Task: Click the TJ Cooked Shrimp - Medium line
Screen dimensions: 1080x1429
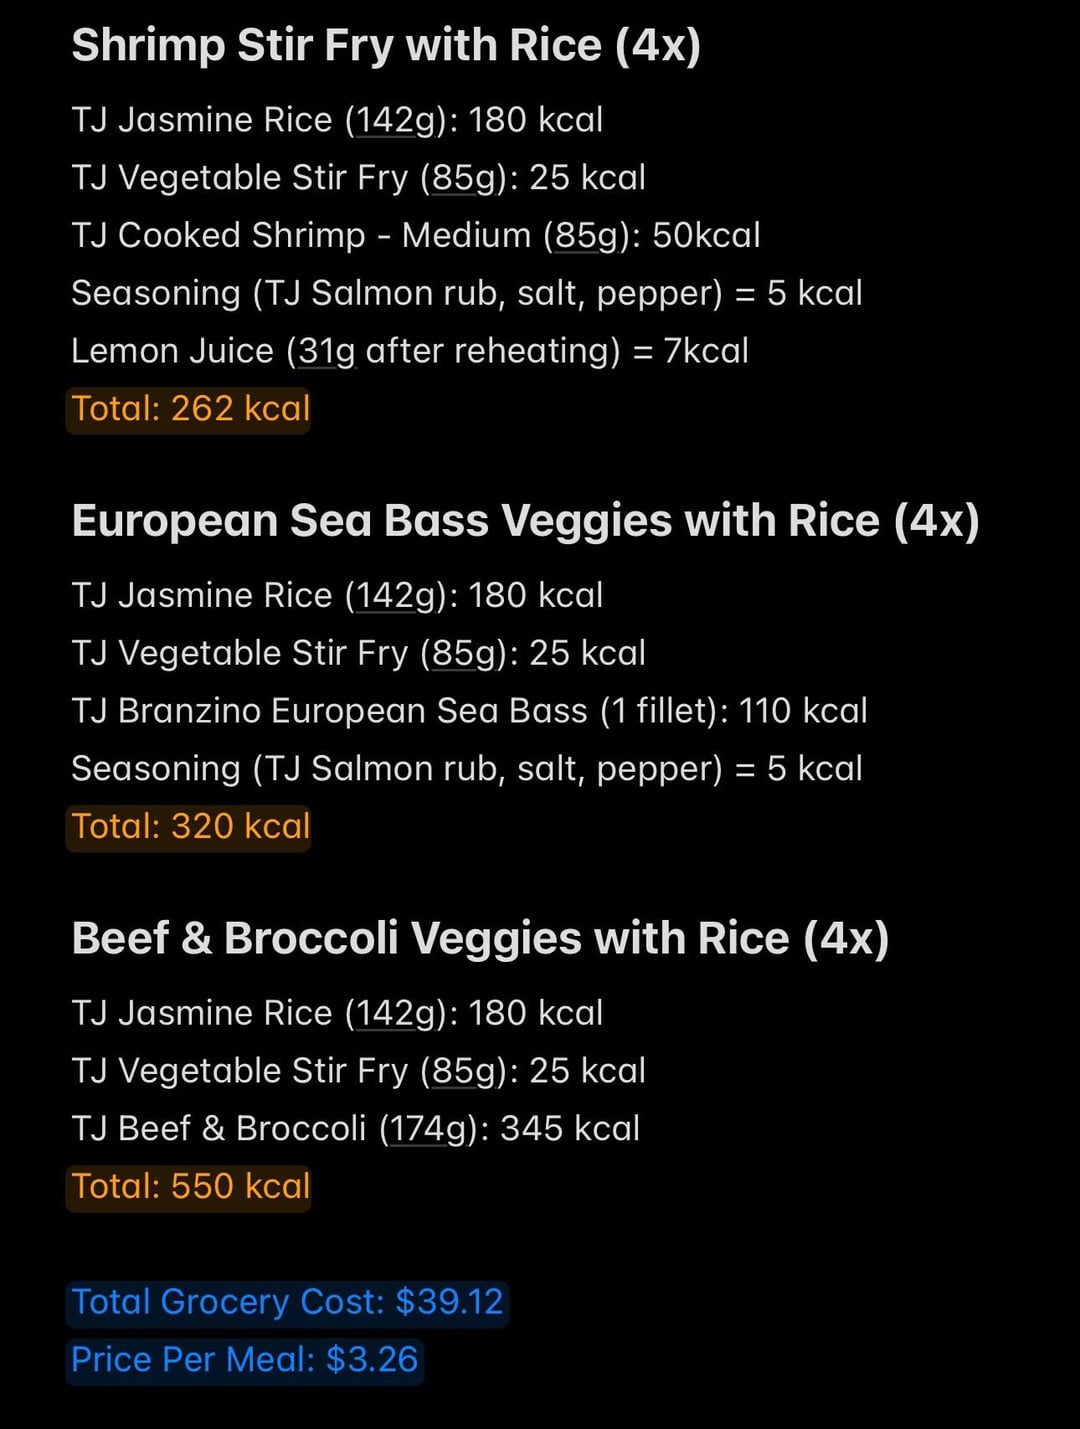Action: (x=416, y=236)
